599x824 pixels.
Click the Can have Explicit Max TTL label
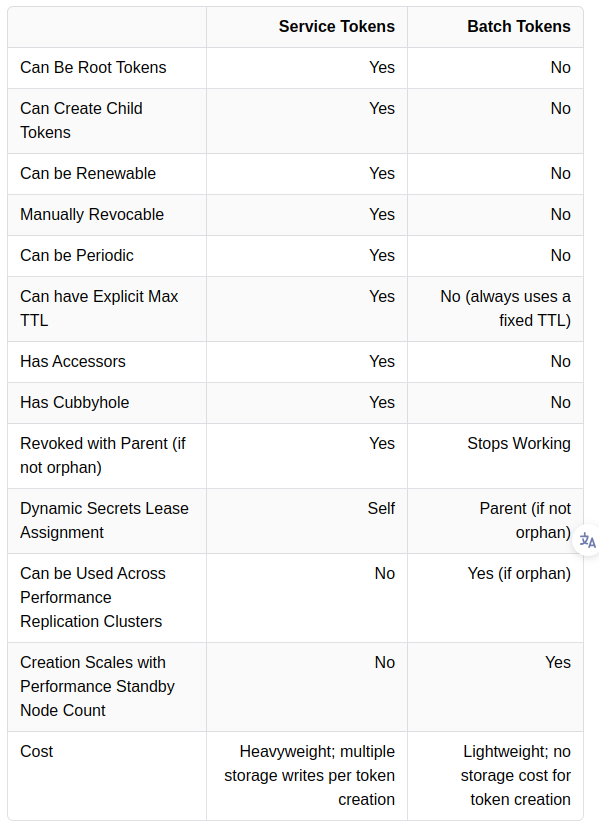click(99, 308)
